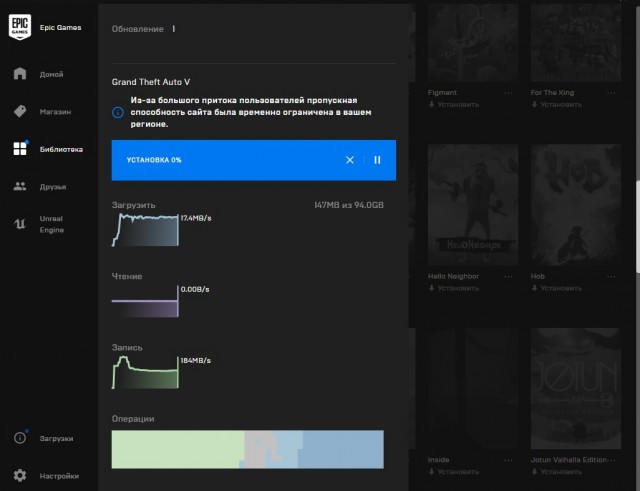The width and height of the screenshot is (640, 491).
Task: Click the info icon beside bandwidth notice
Action: (118, 112)
